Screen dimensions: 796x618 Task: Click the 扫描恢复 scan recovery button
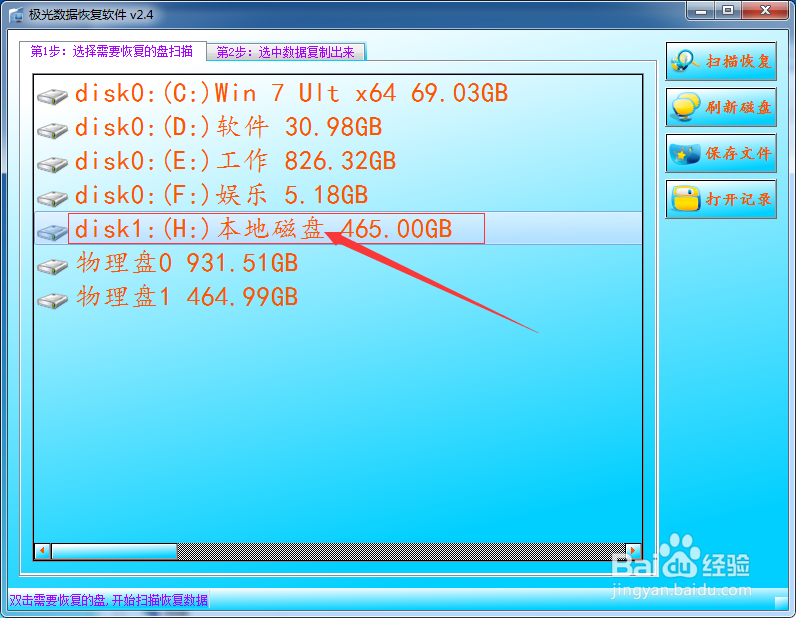[721, 61]
